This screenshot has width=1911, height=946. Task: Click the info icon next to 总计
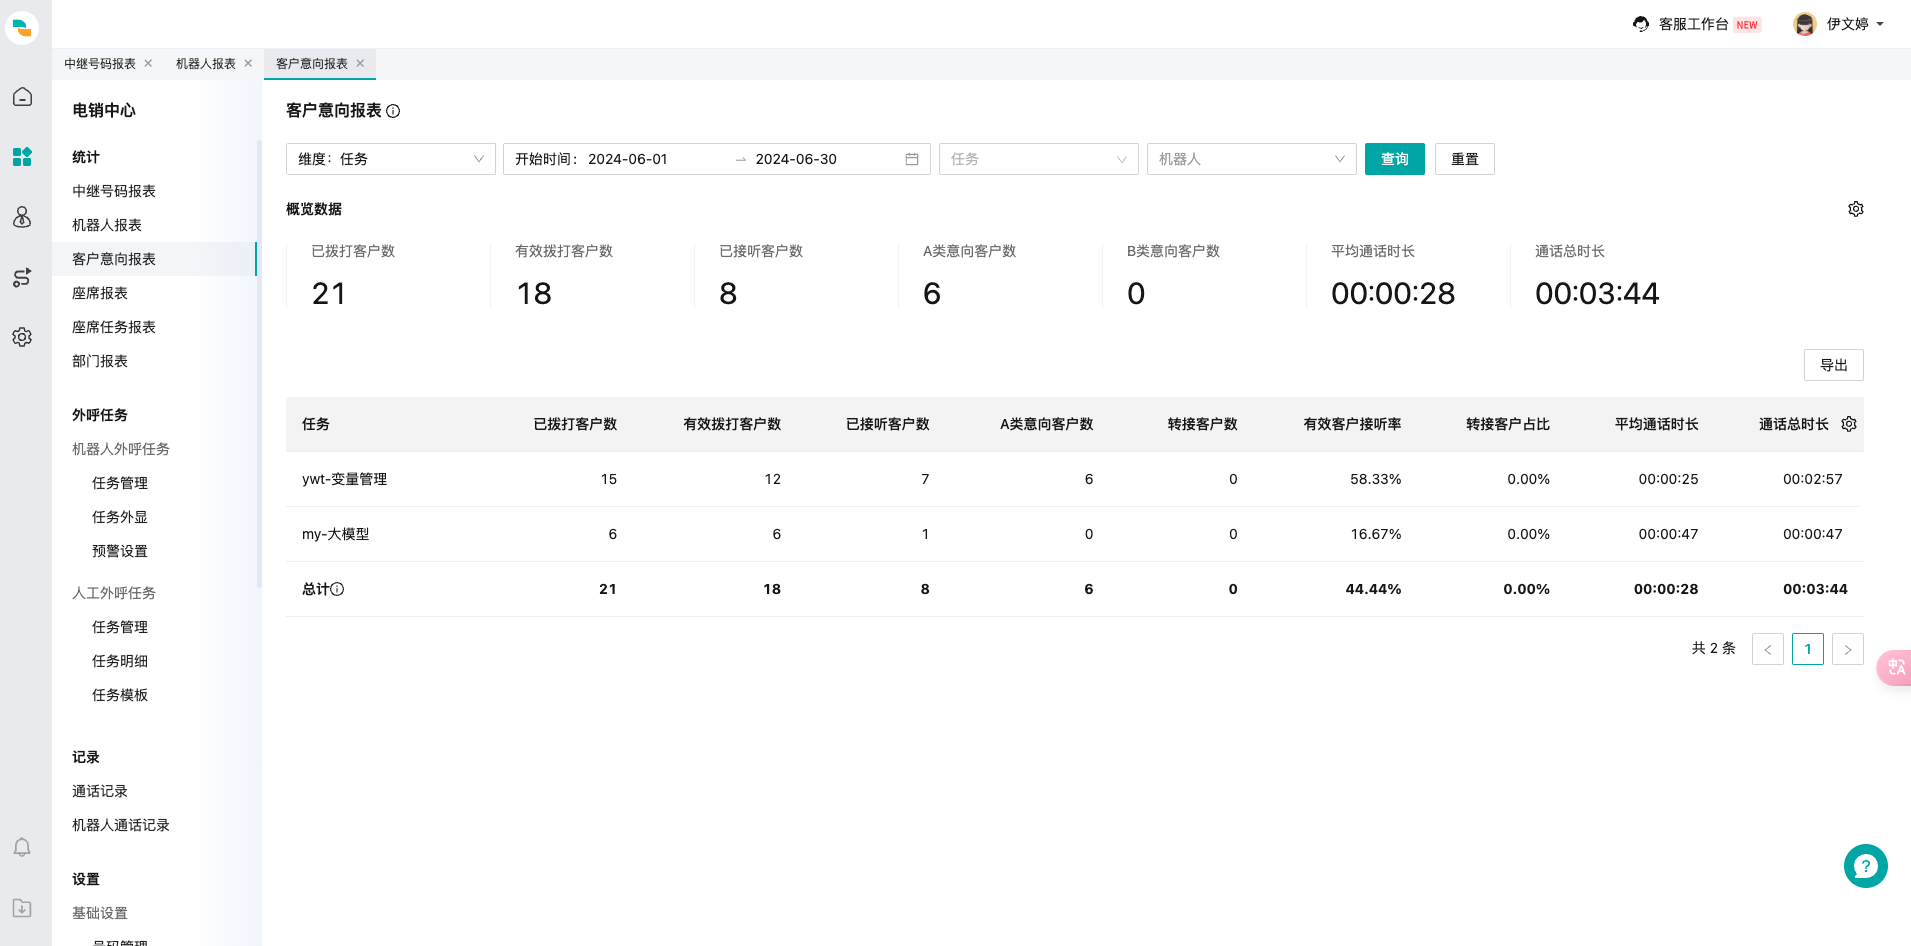[x=337, y=589]
